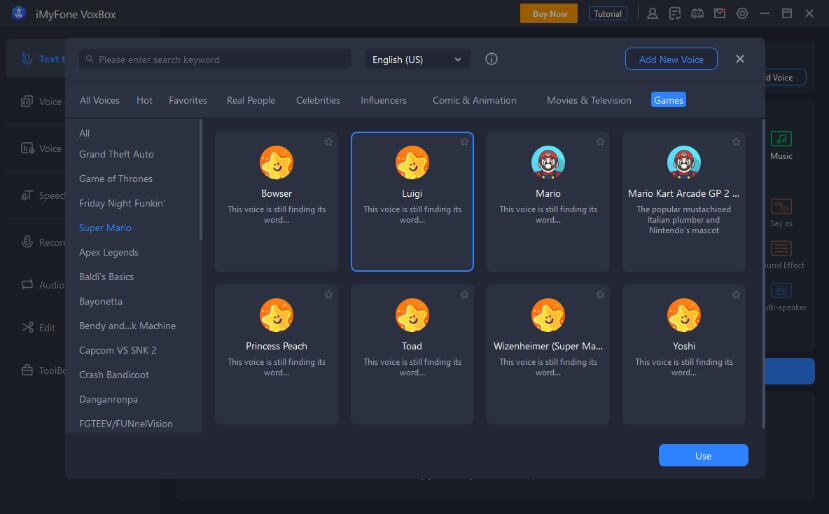Select the All category in list
This screenshot has width=829, height=514.
pos(84,133)
